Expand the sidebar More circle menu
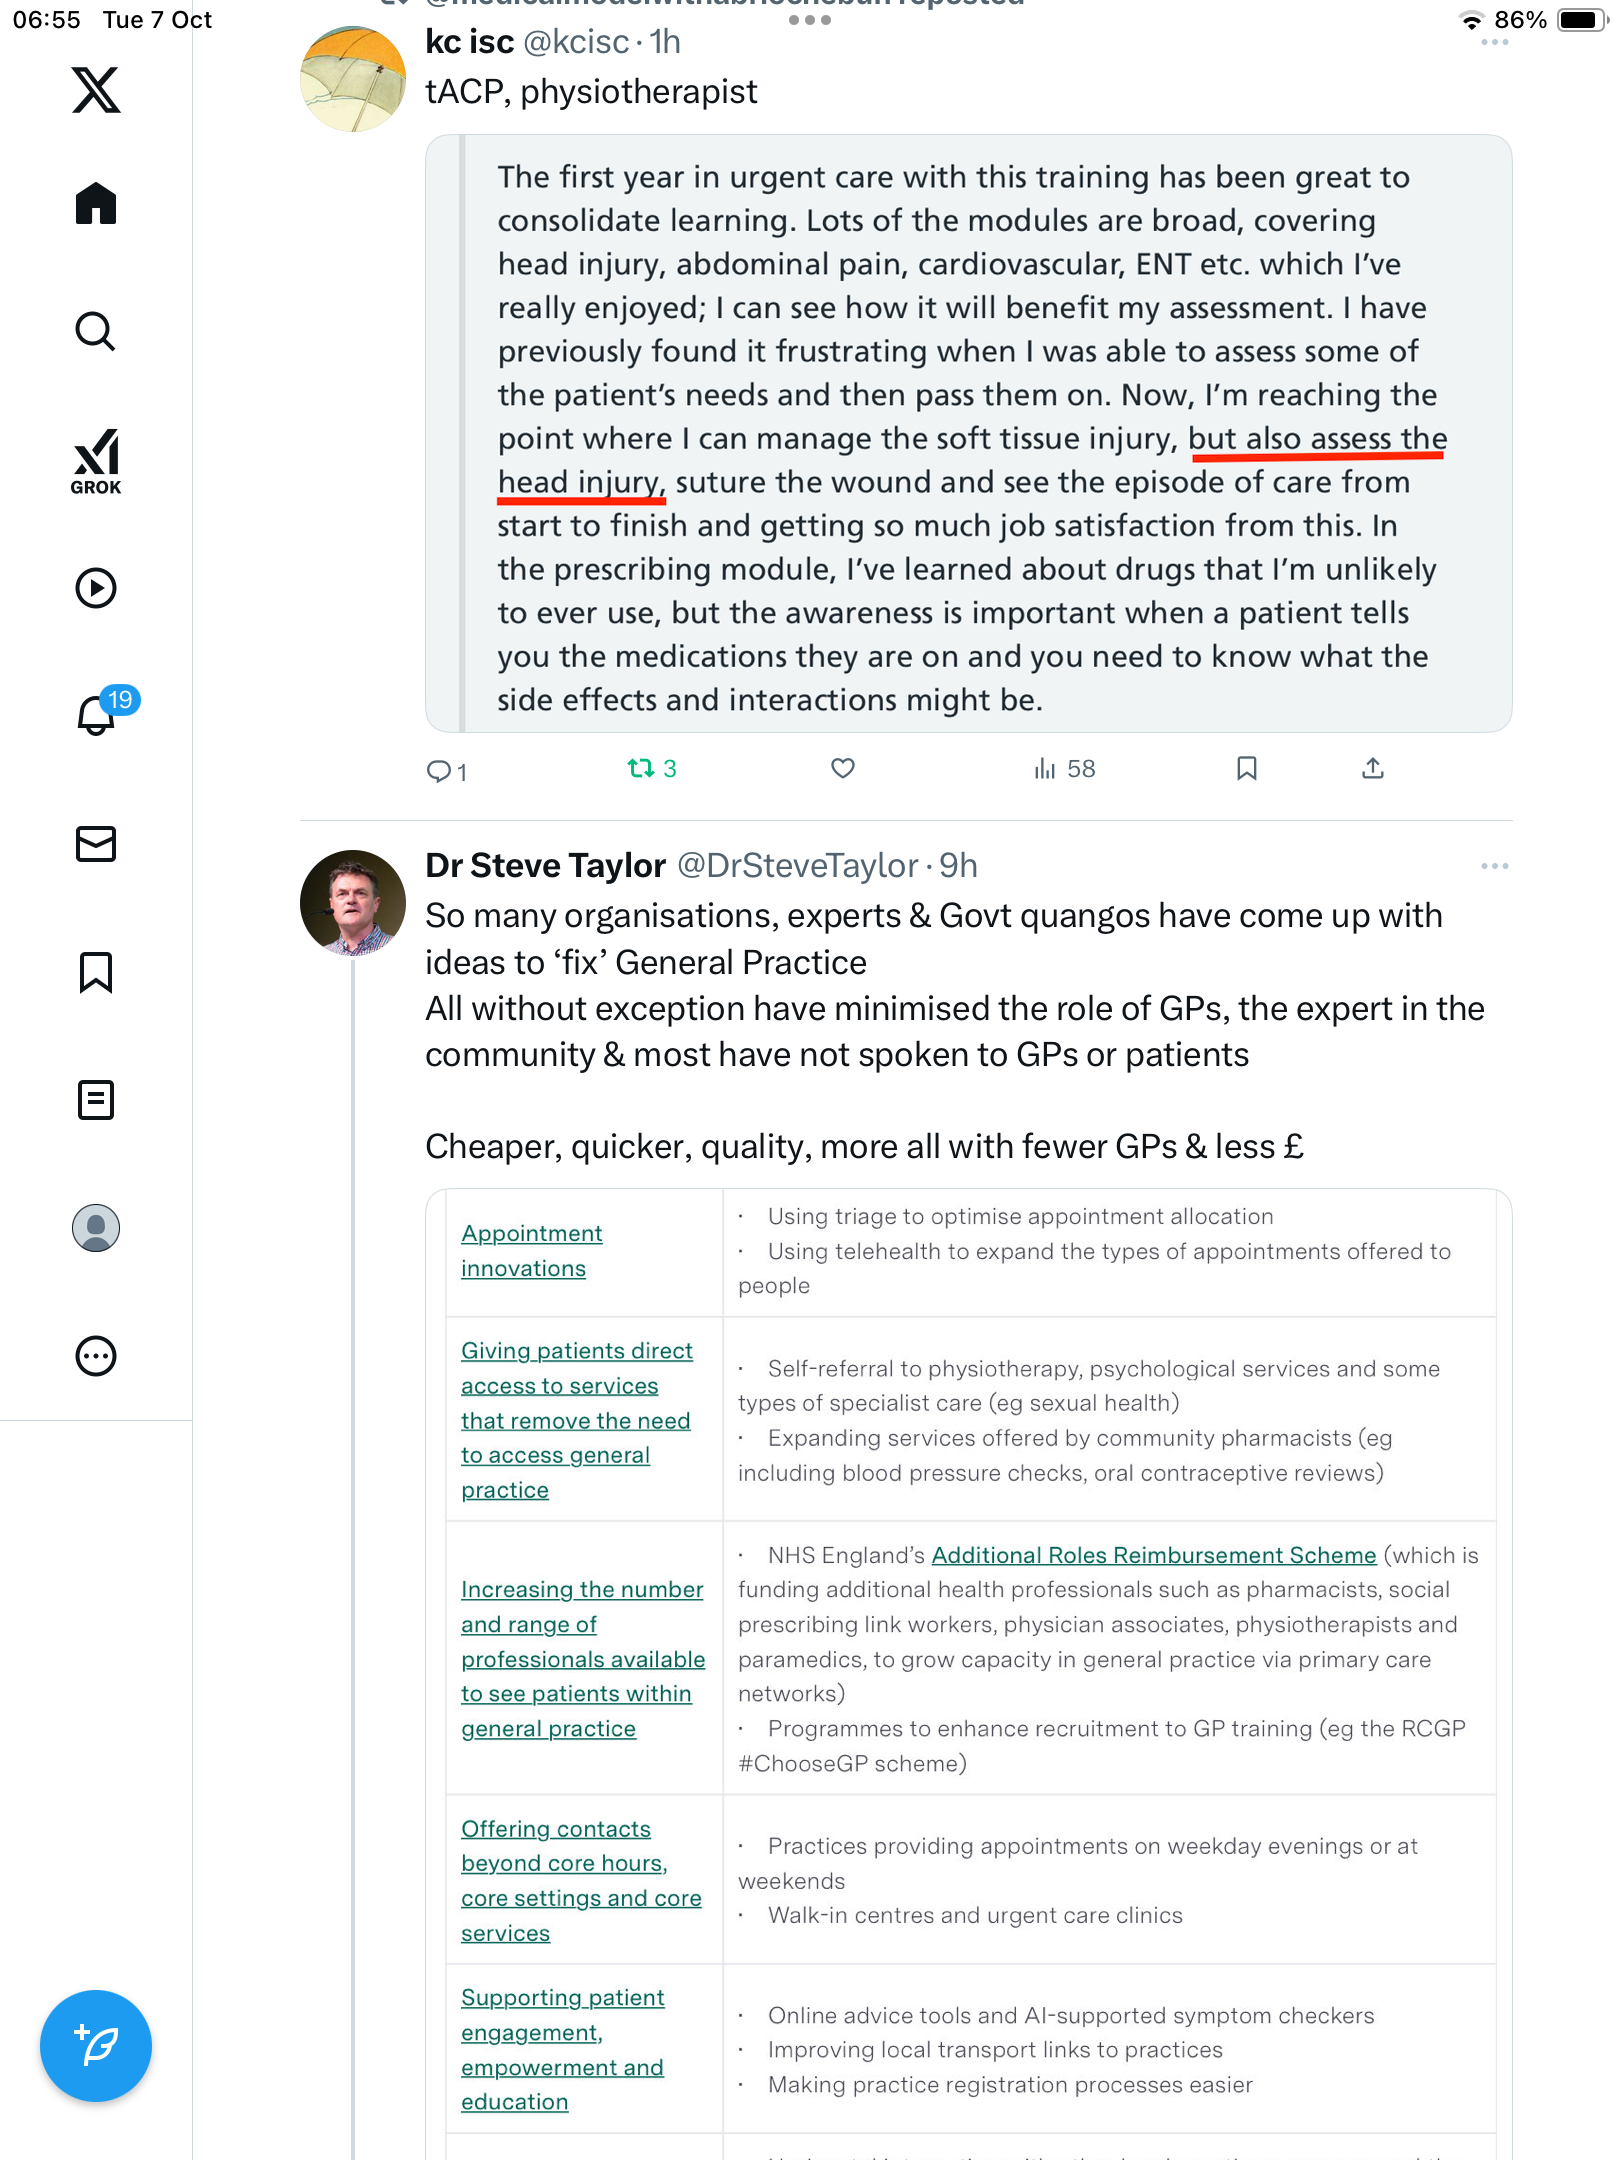The image size is (1620, 2160). [96, 1356]
